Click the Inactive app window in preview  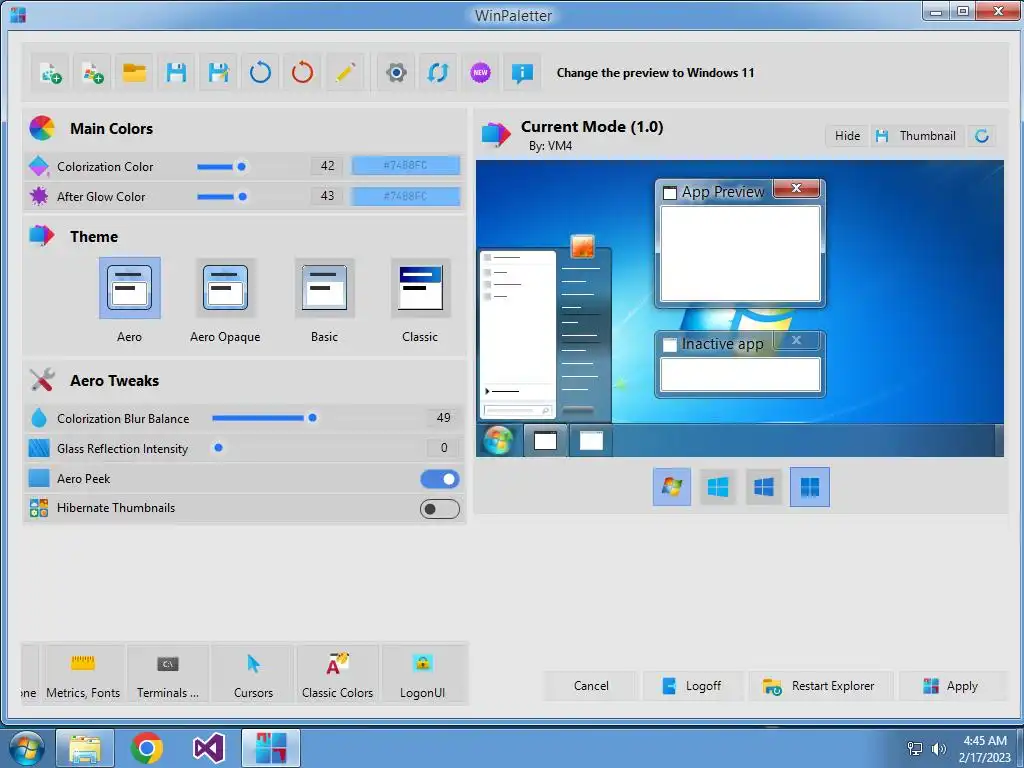coord(740,364)
